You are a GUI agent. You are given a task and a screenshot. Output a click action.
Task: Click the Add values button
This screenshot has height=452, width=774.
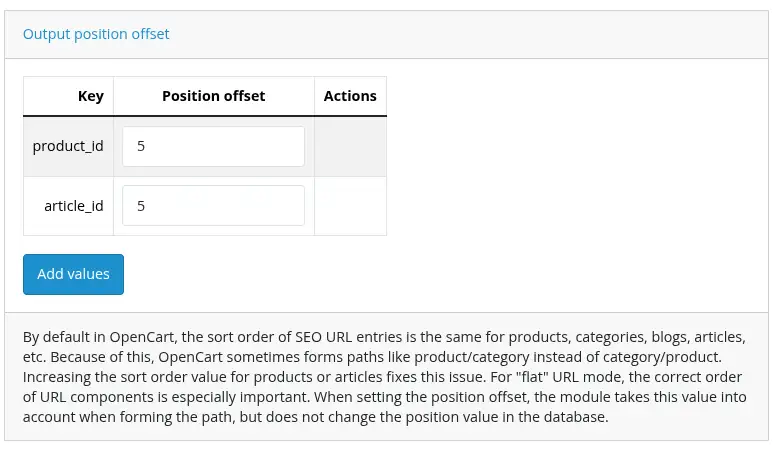73,274
